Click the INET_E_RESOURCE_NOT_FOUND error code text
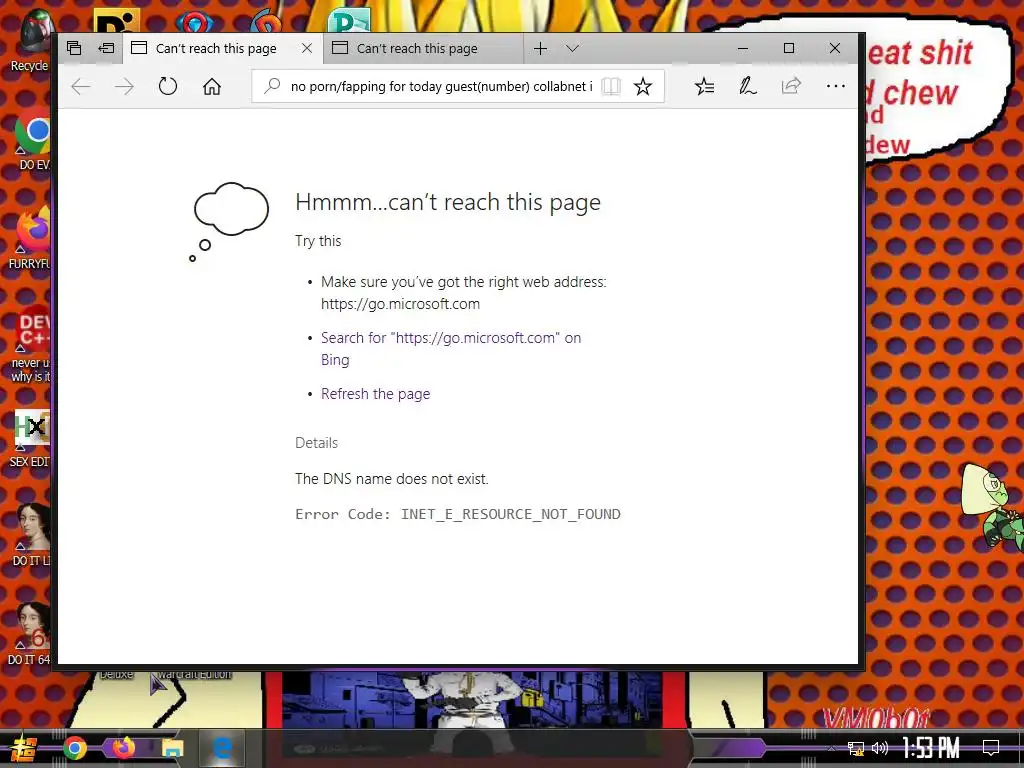This screenshot has height=768, width=1024. [x=511, y=514]
